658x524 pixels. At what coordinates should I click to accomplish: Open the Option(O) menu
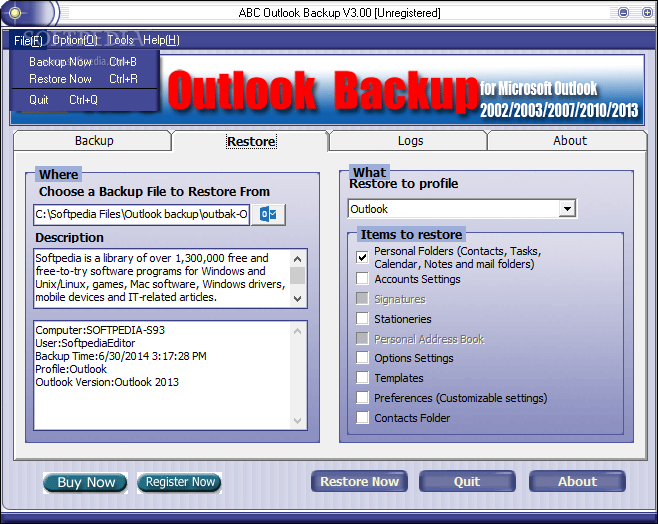pyautogui.click(x=75, y=40)
